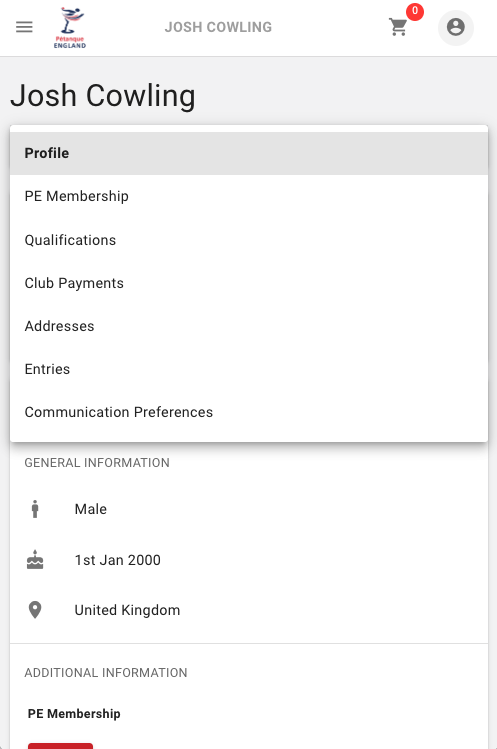497x749 pixels.
Task: Click the location pin icon
Action: 35,610
